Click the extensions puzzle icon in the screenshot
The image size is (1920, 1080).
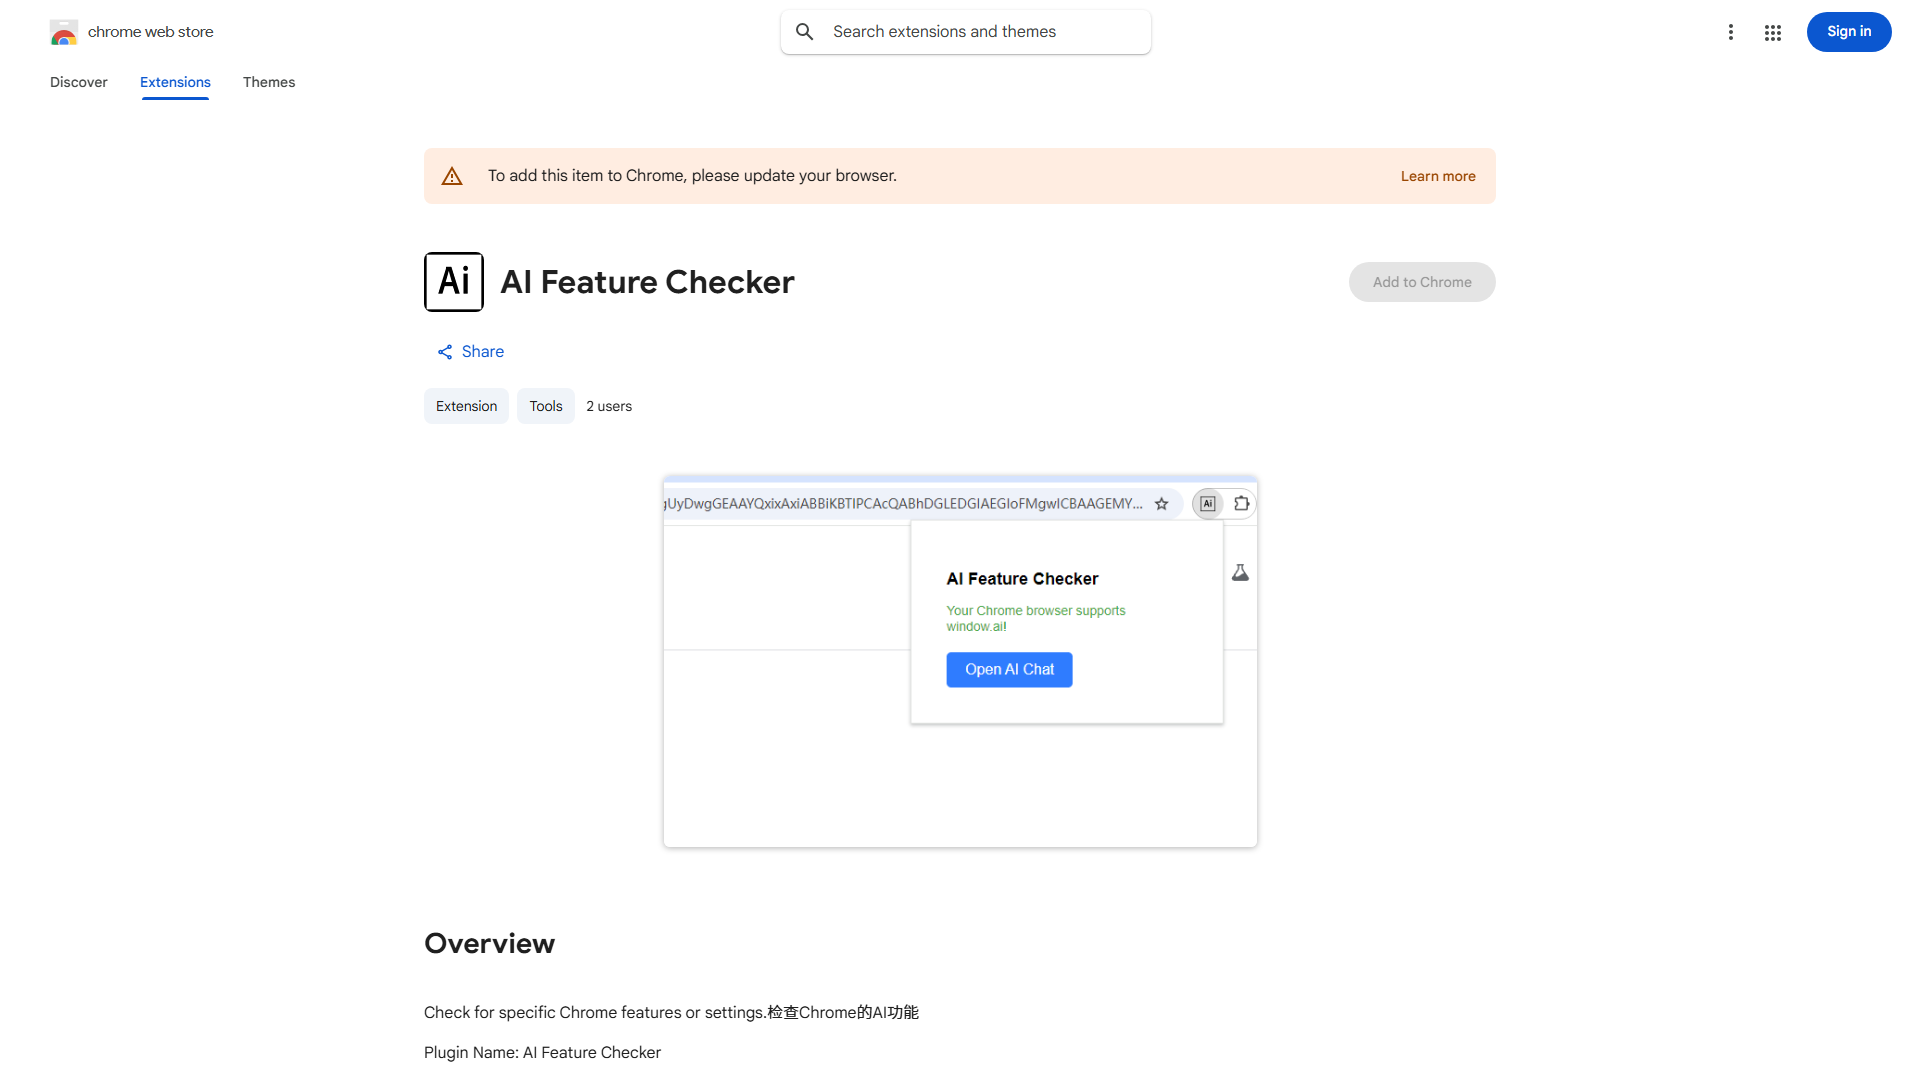(x=1240, y=503)
